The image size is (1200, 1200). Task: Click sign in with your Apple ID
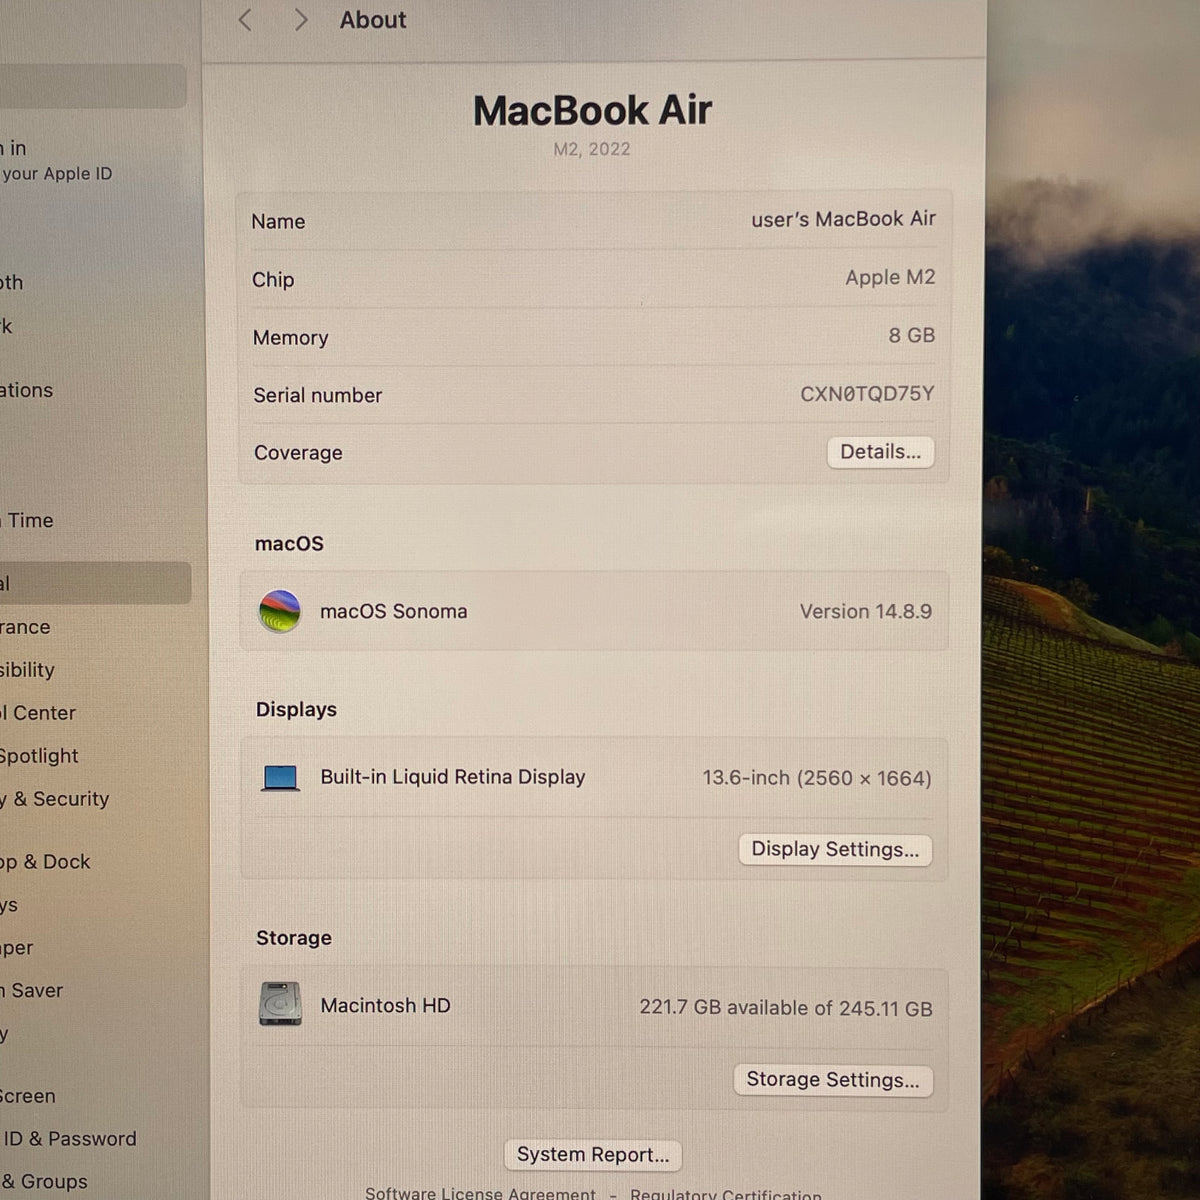click(x=57, y=160)
